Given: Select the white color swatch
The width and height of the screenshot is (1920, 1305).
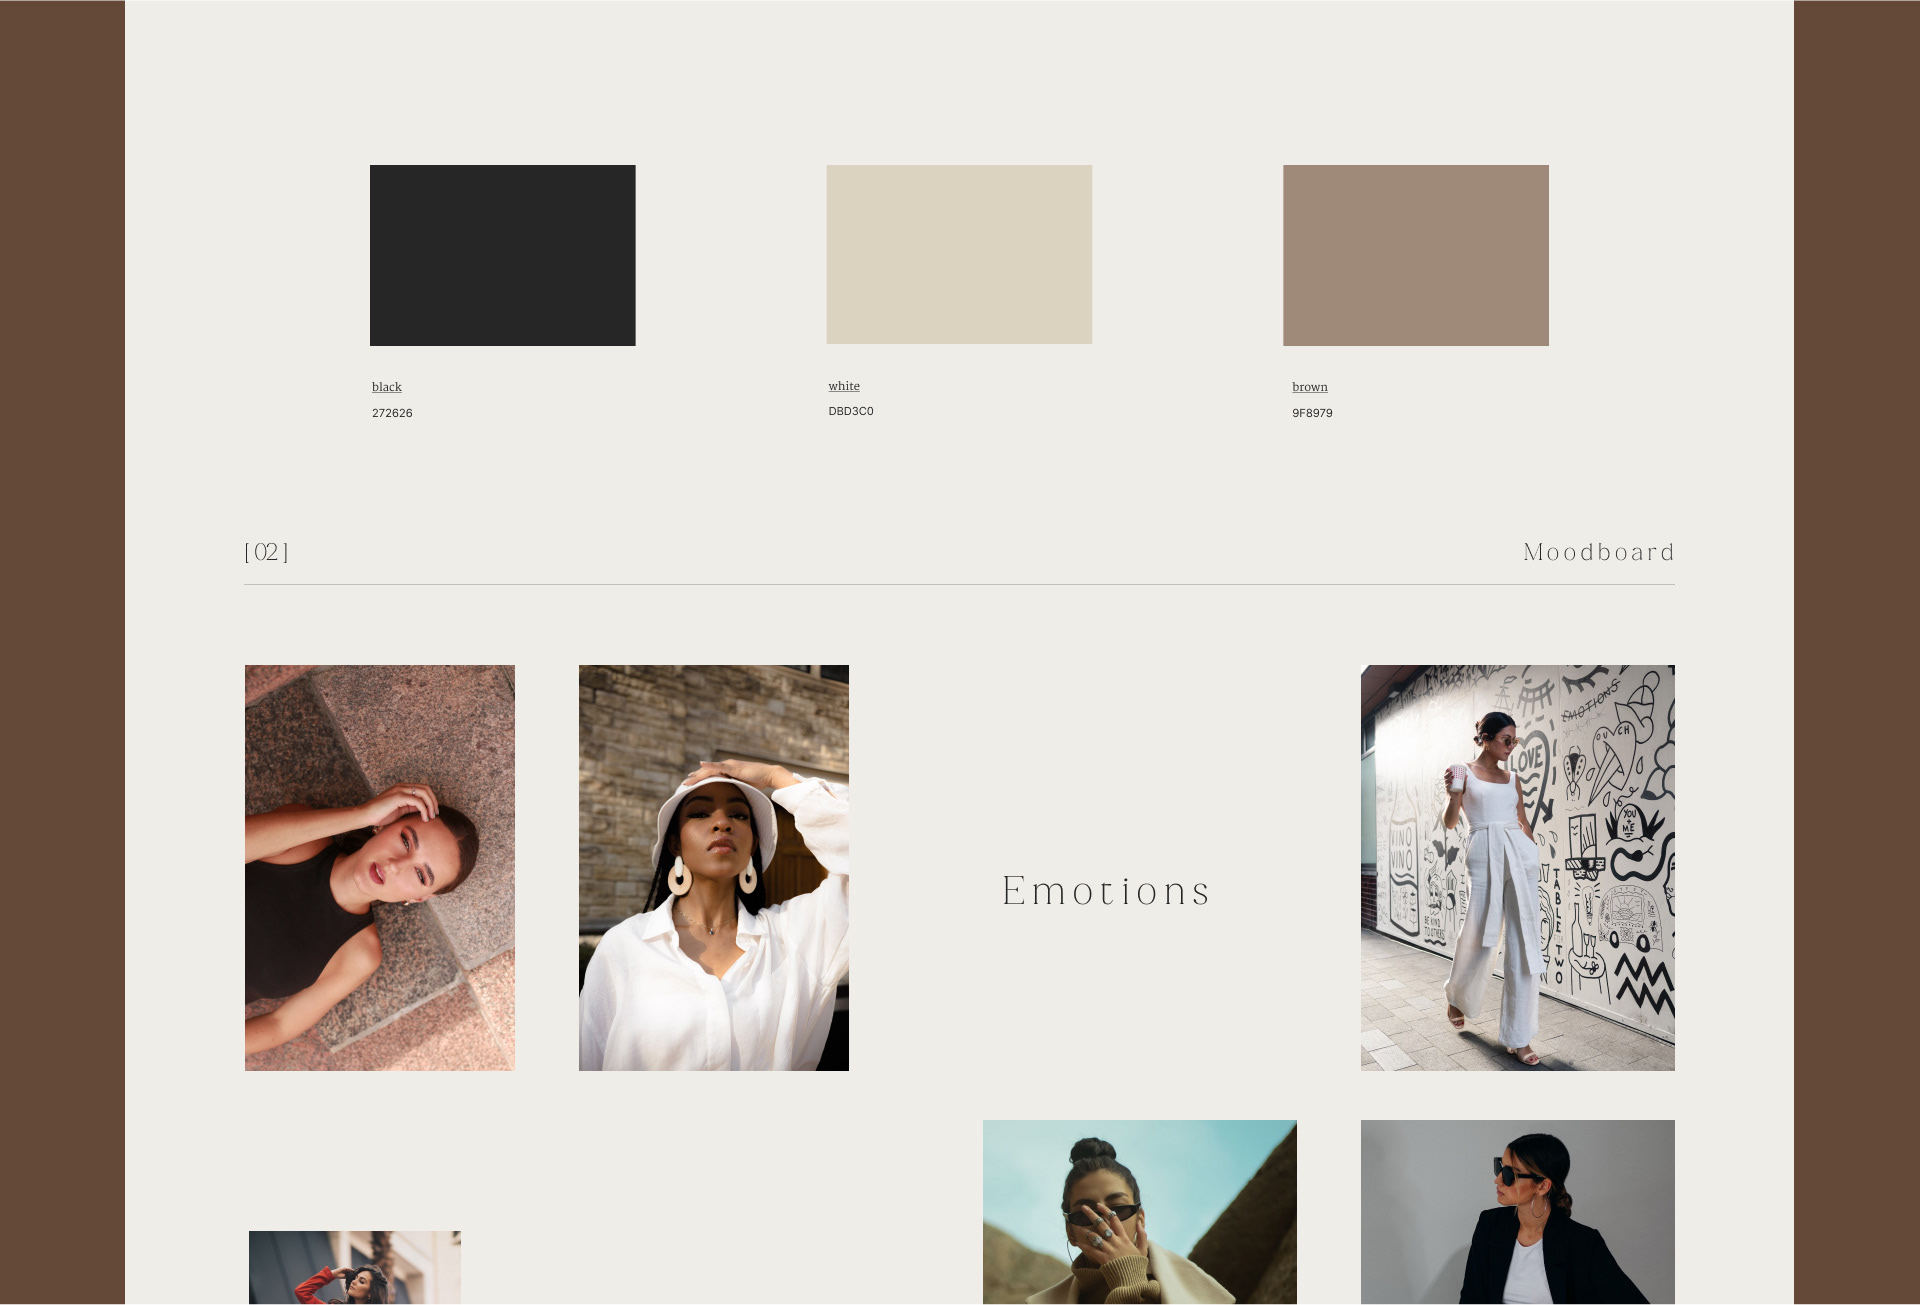Looking at the screenshot, I should coord(959,254).
